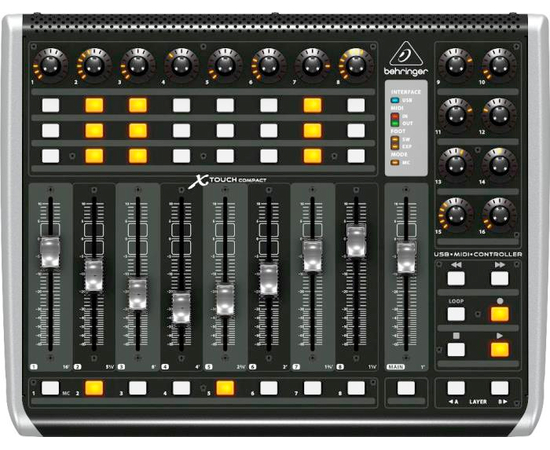Screen dimensions: 550x450
Task: Click channel 5 fader cap
Action: [225, 300]
